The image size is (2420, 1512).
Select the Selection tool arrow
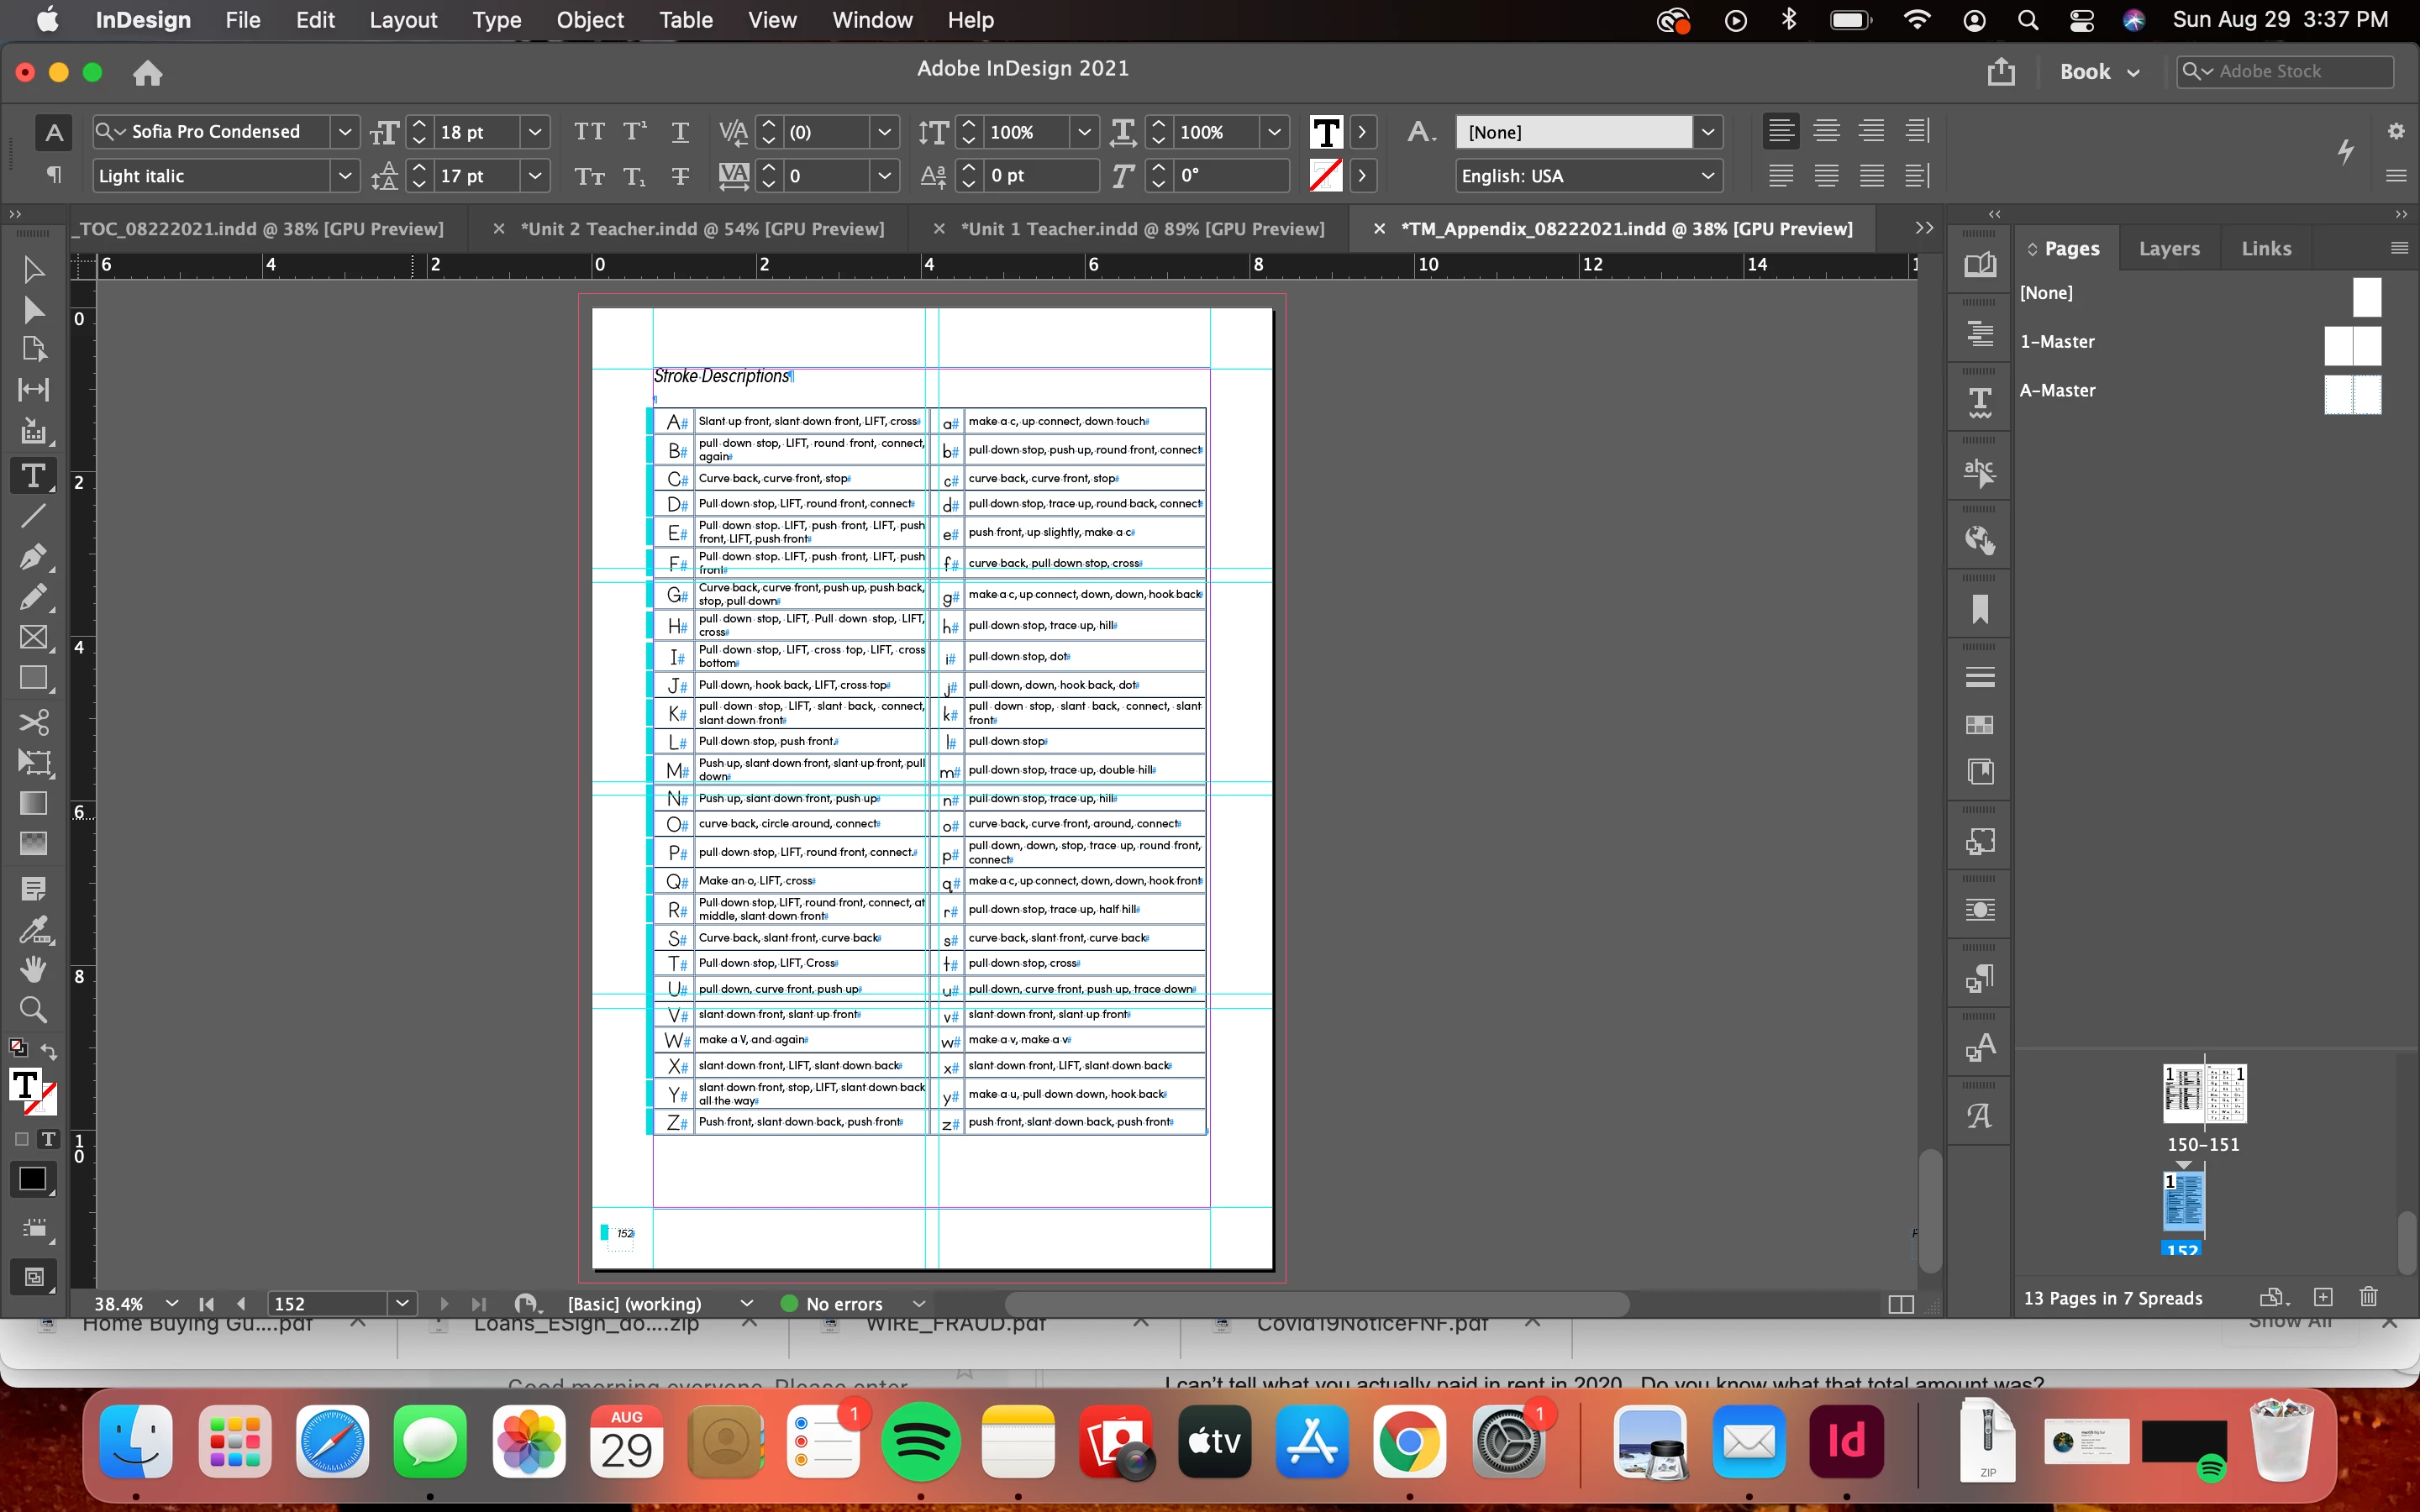[32, 270]
